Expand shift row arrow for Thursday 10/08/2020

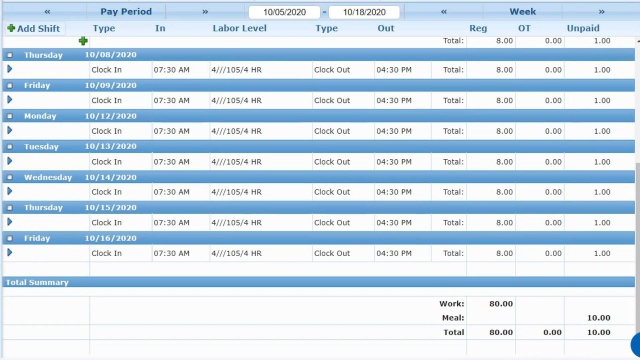point(10,69)
